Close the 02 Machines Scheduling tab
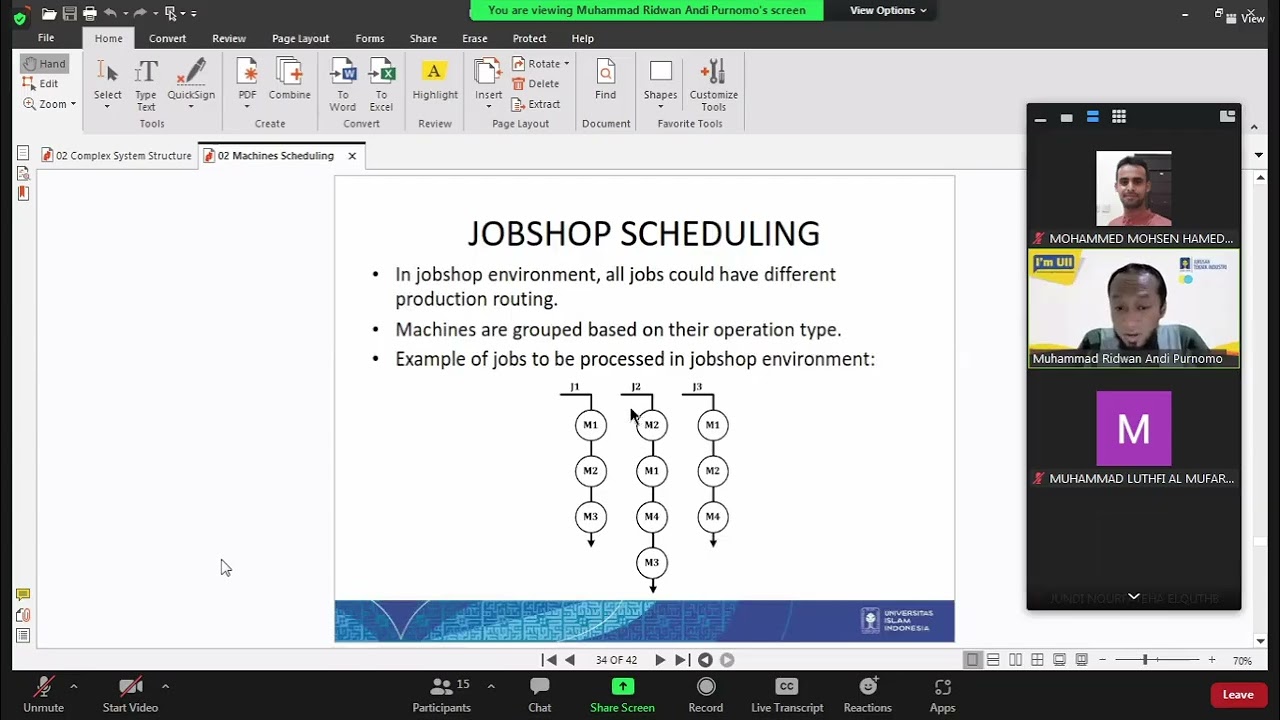This screenshot has height=720, width=1280. [x=352, y=156]
